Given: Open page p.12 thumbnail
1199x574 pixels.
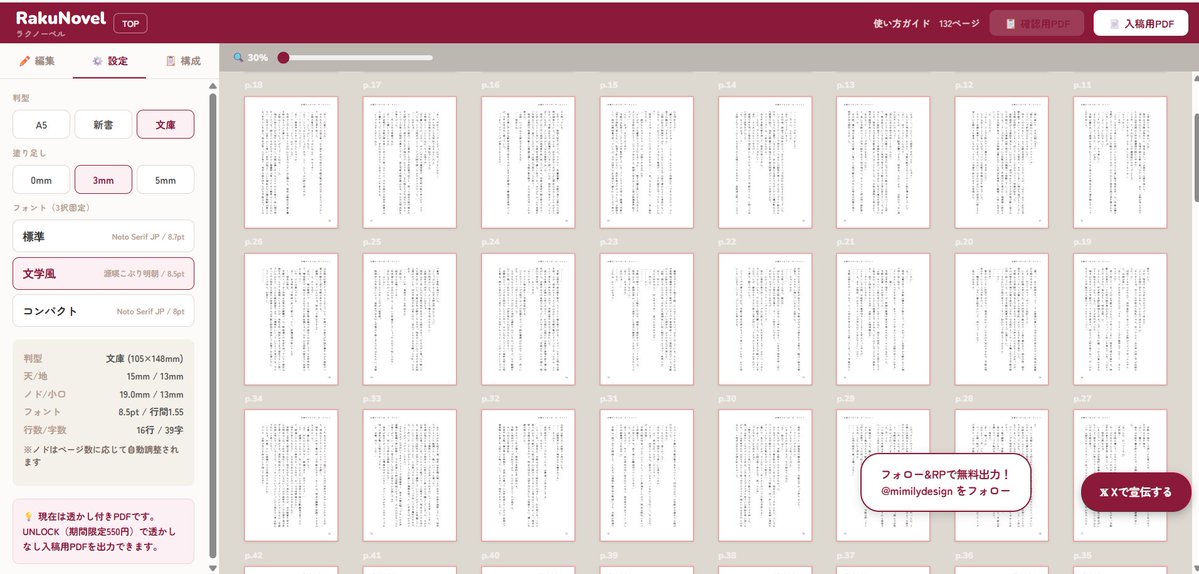Looking at the screenshot, I should click(x=1002, y=162).
